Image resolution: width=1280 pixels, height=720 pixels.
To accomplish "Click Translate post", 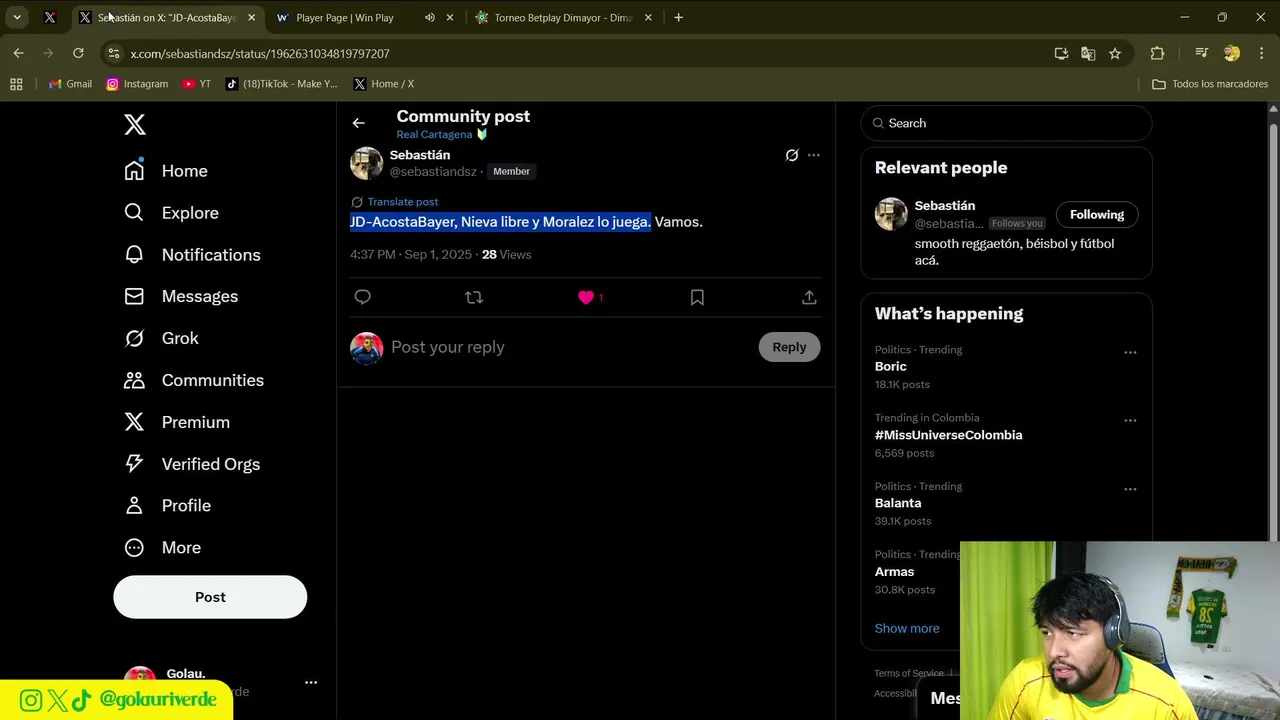I will [403, 202].
